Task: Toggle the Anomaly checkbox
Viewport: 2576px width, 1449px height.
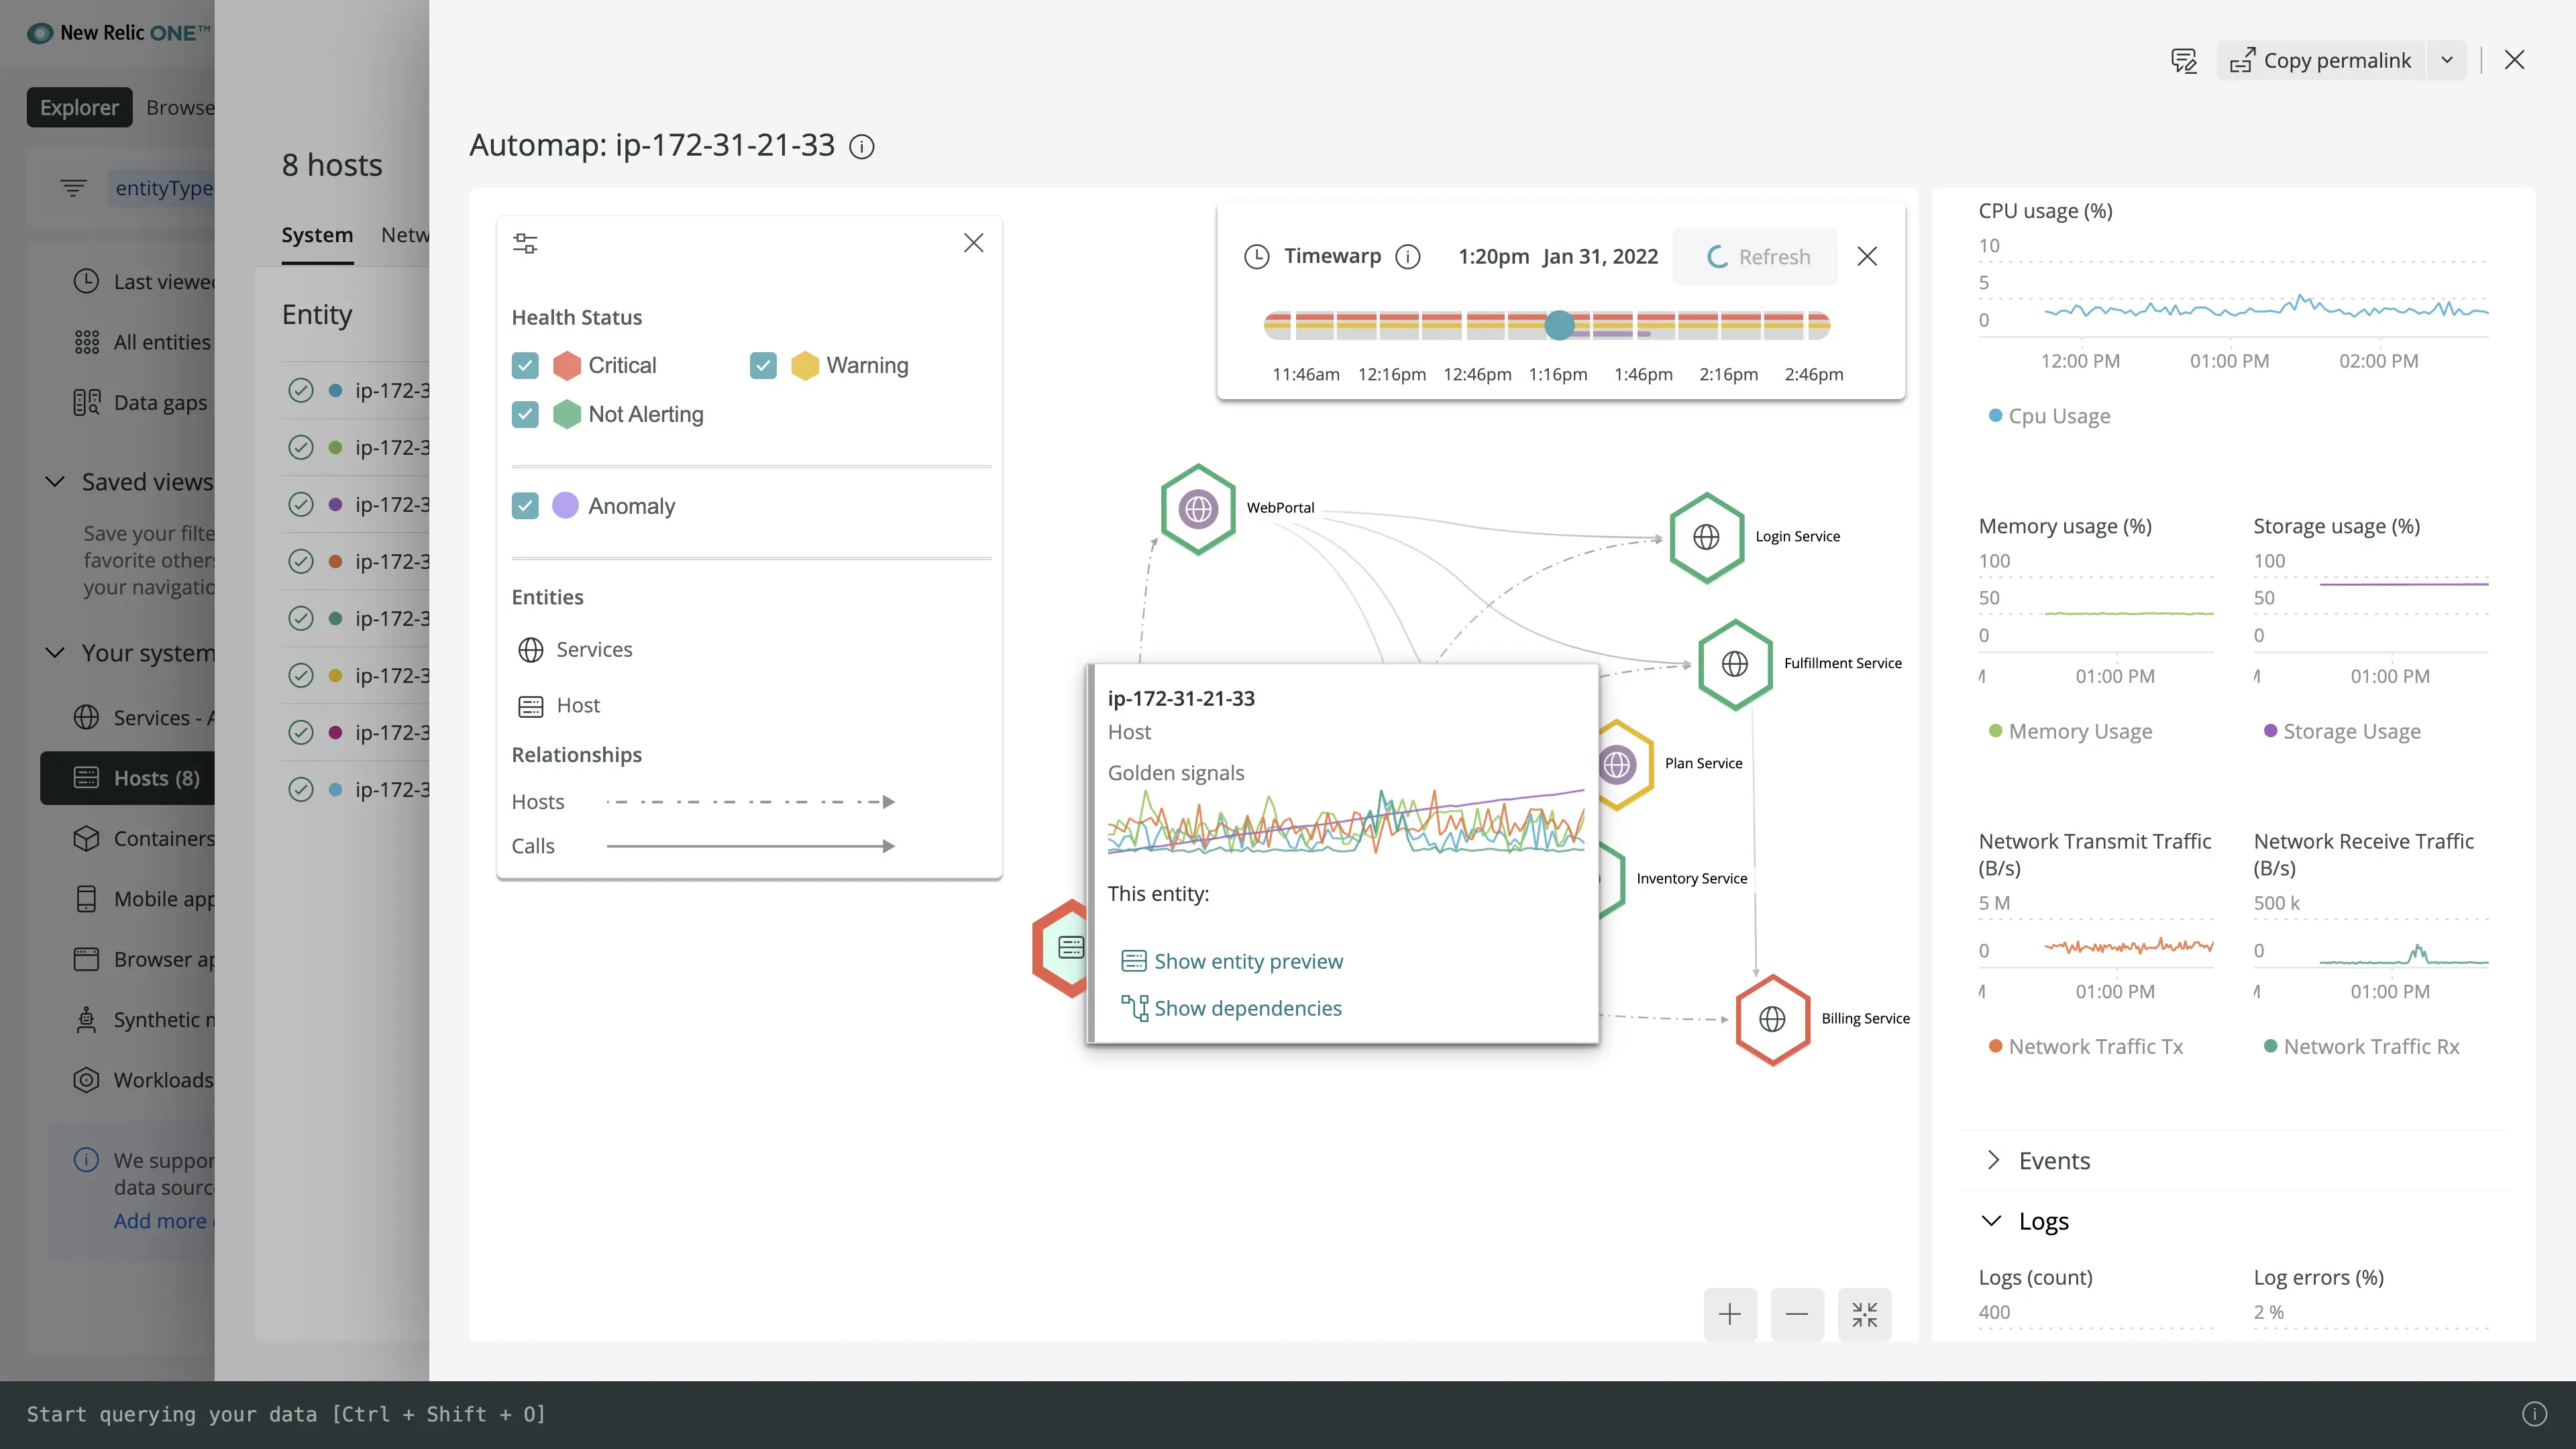Action: click(525, 506)
